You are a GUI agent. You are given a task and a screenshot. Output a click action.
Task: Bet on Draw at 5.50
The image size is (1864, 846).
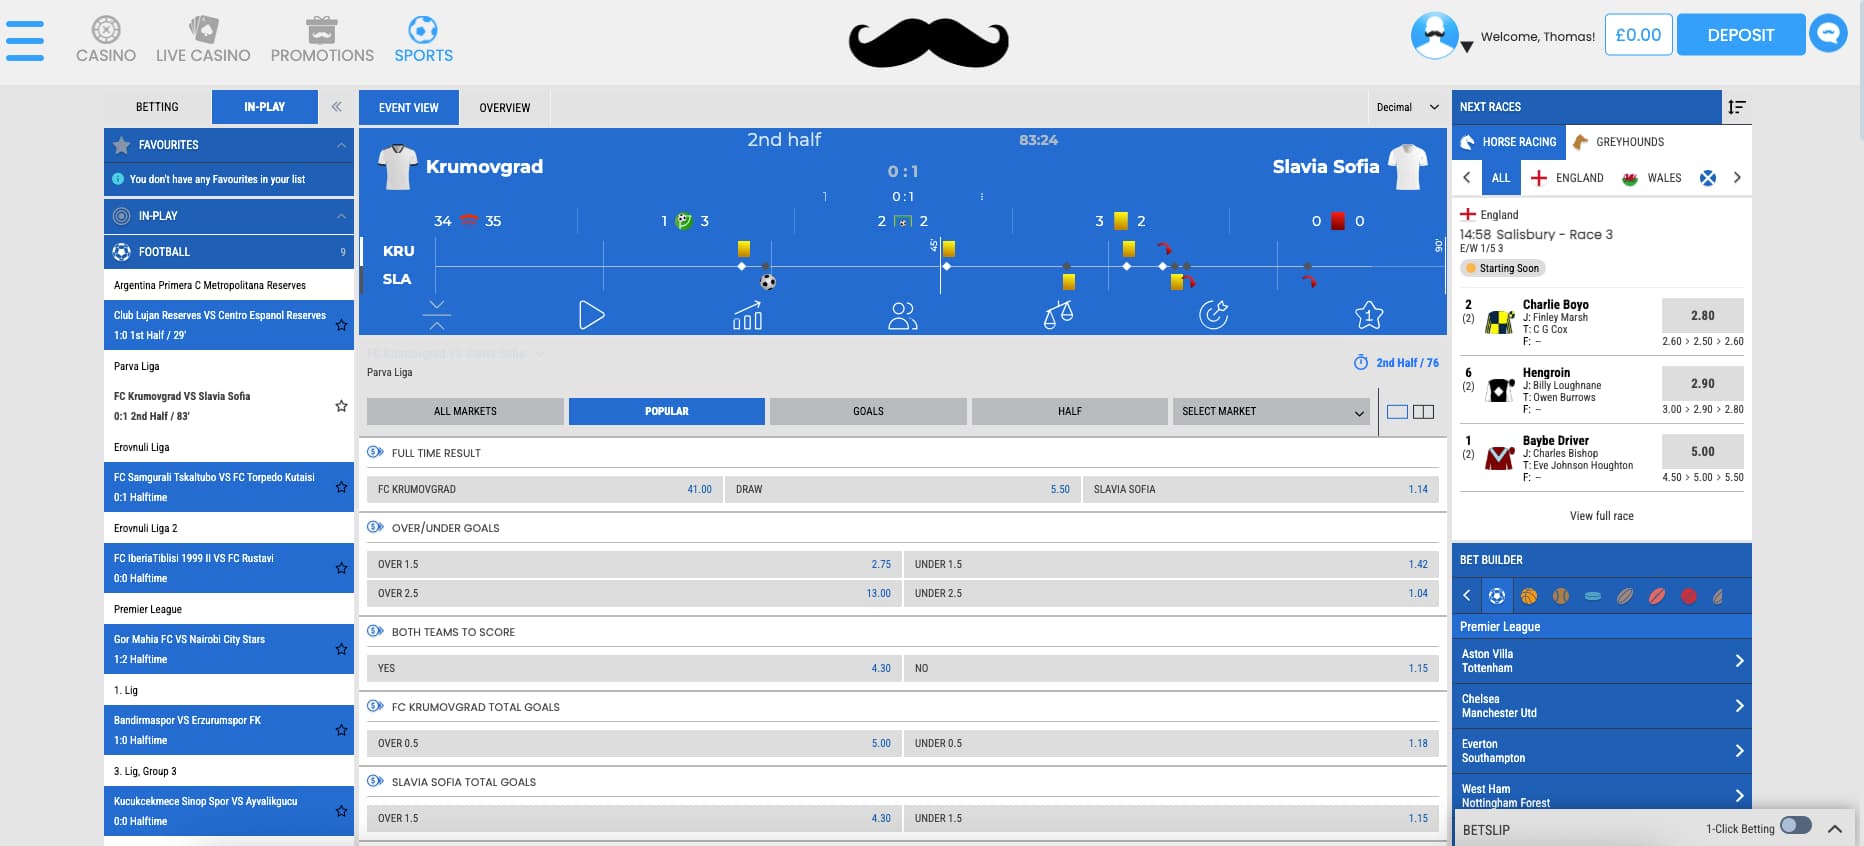902,489
